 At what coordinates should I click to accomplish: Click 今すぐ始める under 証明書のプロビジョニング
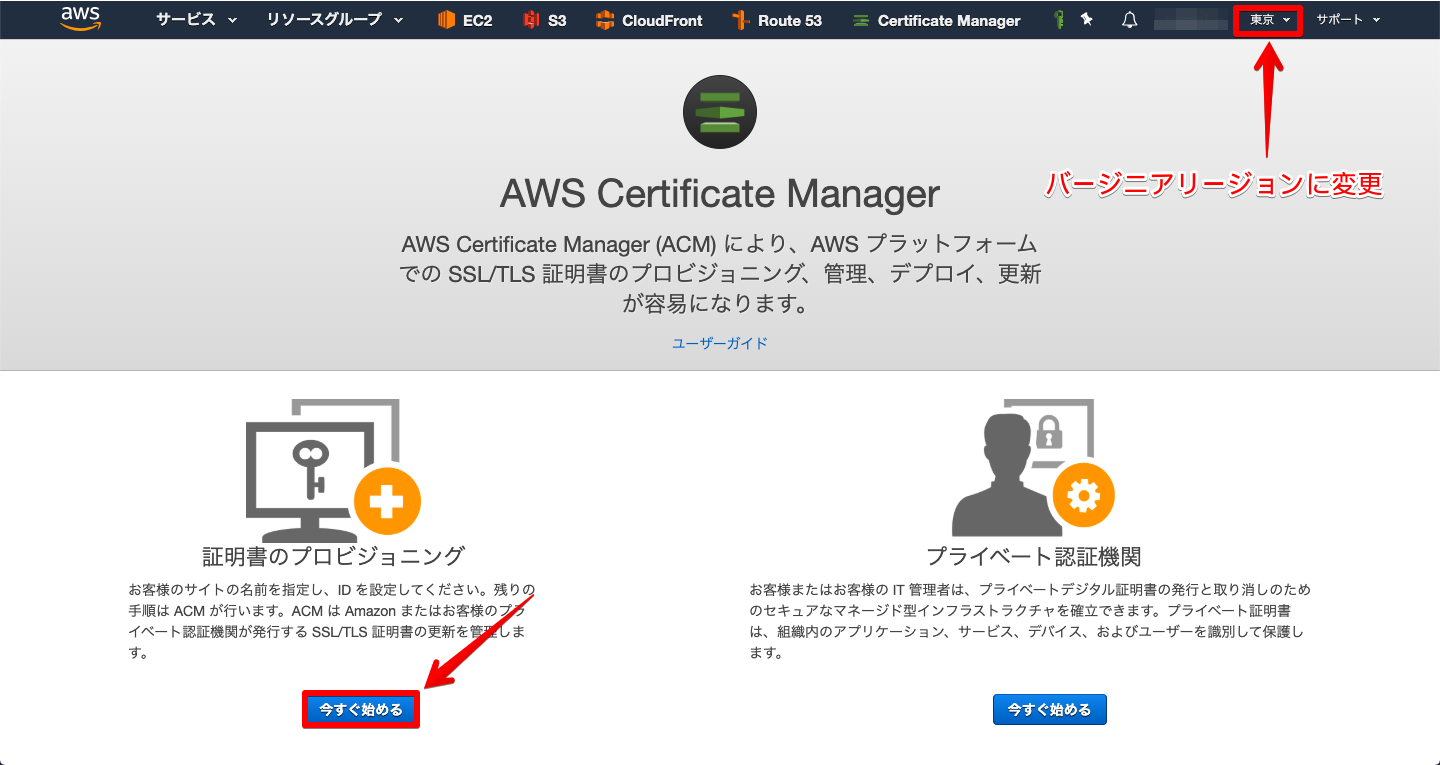[360, 709]
